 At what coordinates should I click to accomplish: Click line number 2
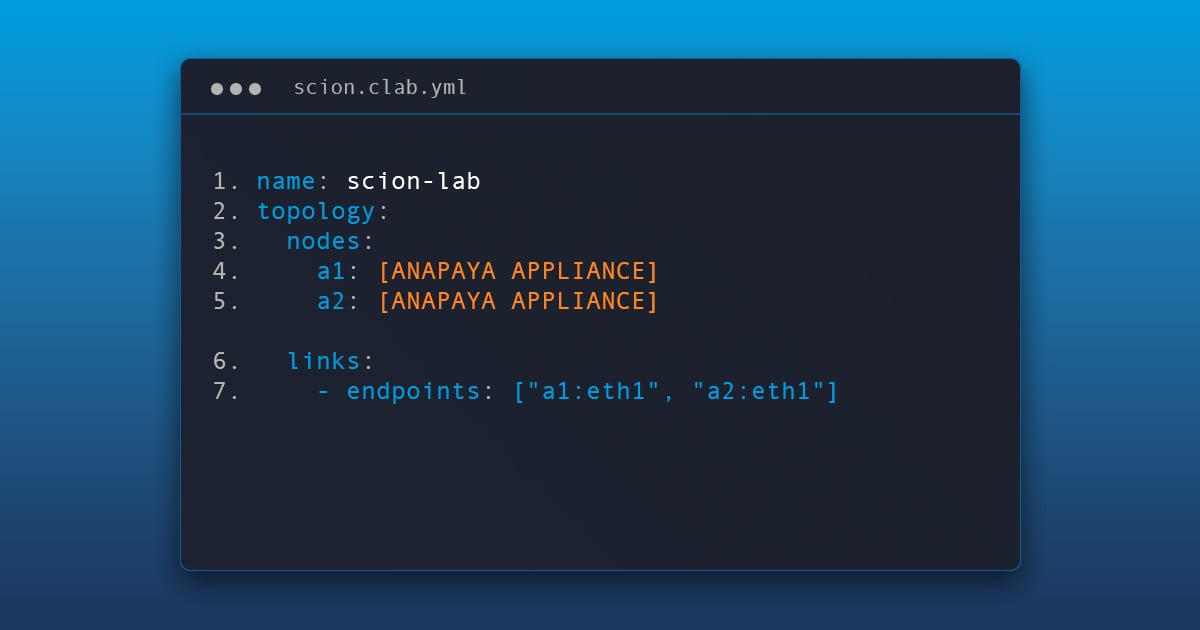click(x=226, y=212)
